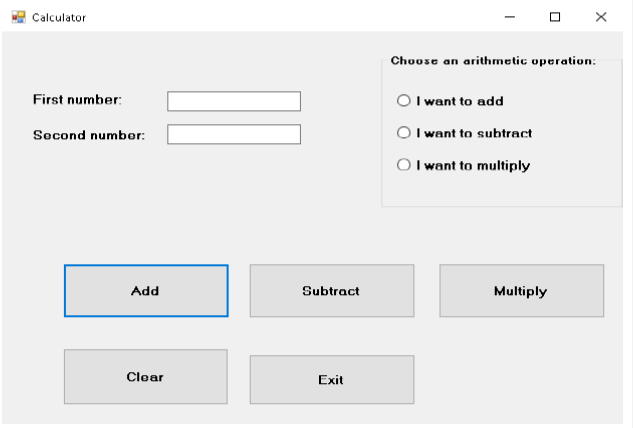The width and height of the screenshot is (633, 428).
Task: Click the Subtract button
Action: [332, 291]
